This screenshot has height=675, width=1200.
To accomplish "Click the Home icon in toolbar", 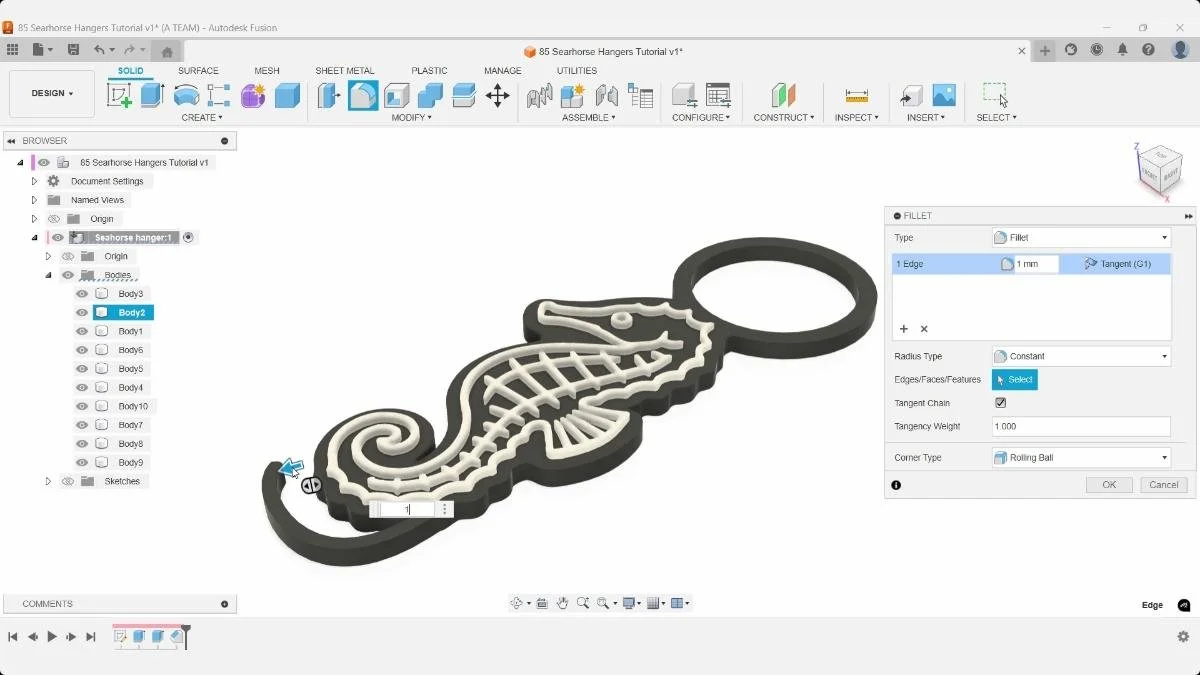I will click(167, 51).
